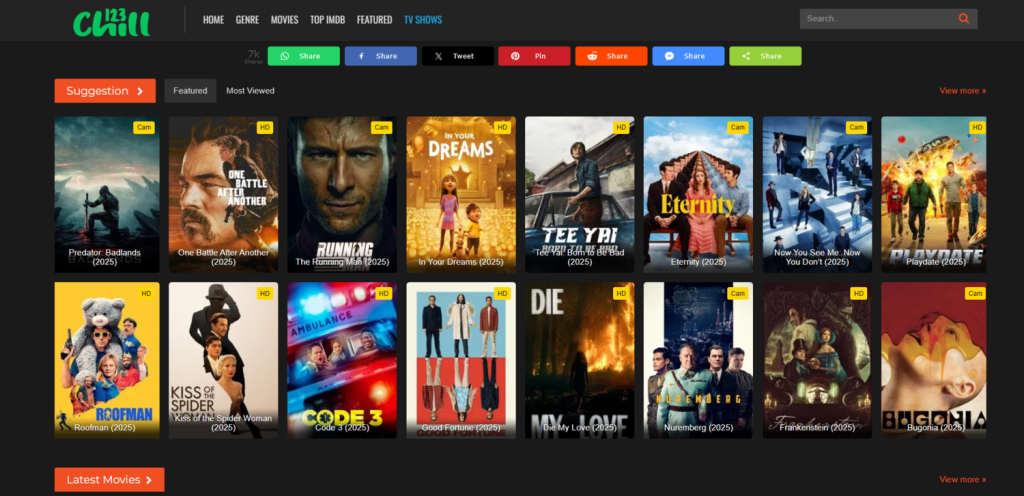Screen dimensions: 1024x496
Task: Click the Cam badge on Bugonia poster
Action: pyautogui.click(x=975, y=294)
